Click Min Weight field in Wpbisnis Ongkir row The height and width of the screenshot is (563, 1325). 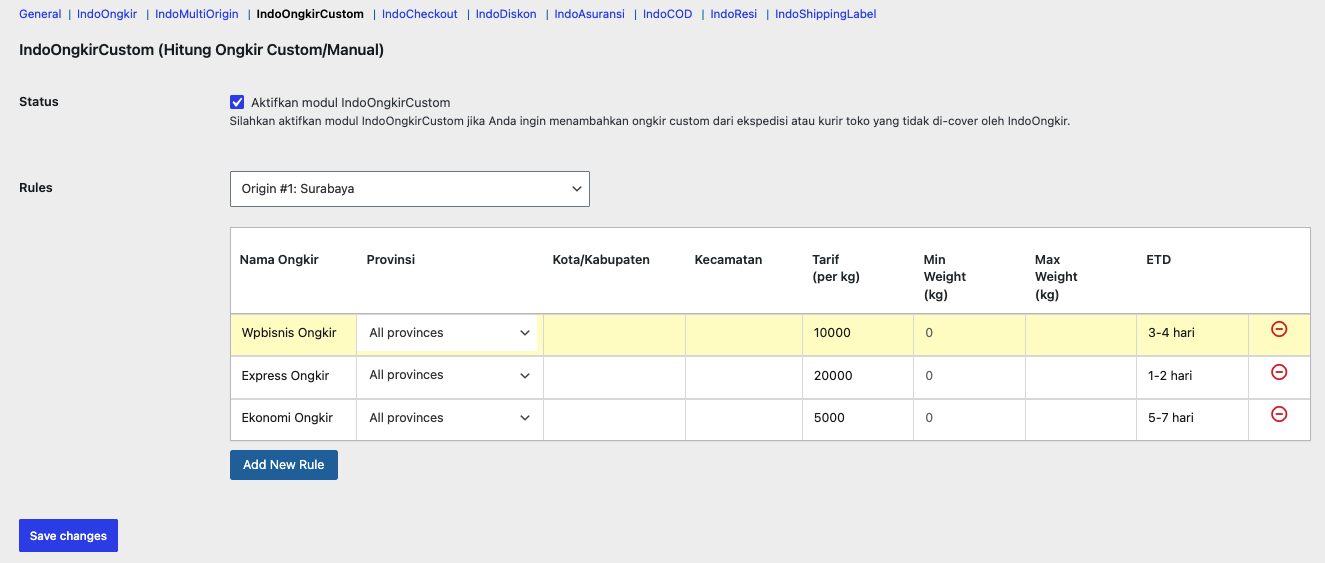pyautogui.click(x=969, y=333)
